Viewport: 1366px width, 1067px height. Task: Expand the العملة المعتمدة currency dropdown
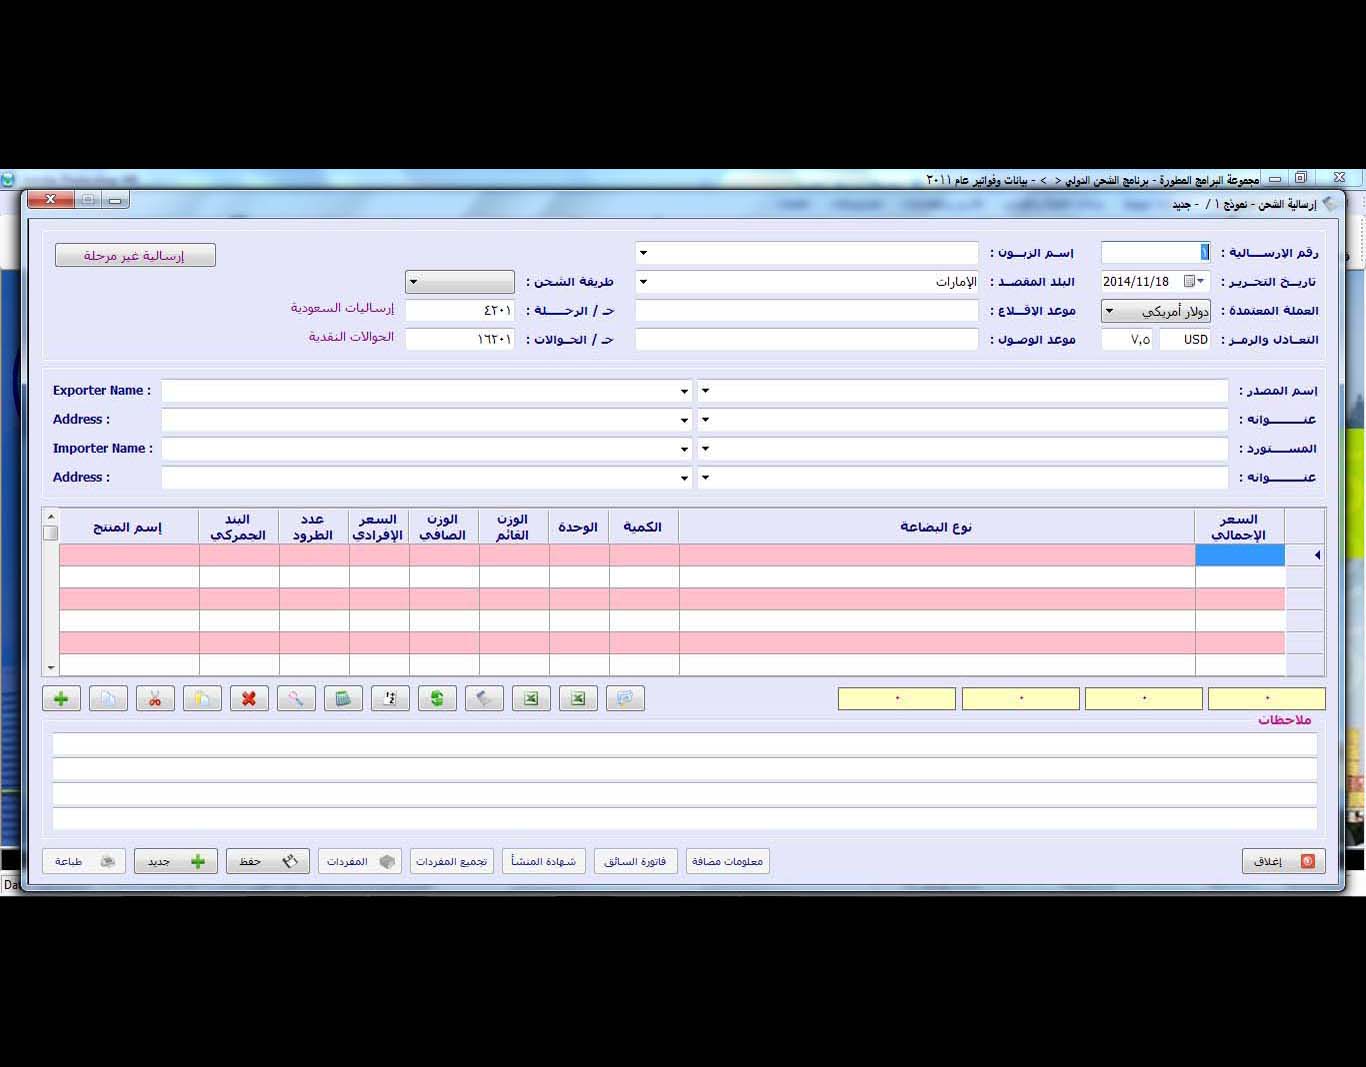[1109, 311]
